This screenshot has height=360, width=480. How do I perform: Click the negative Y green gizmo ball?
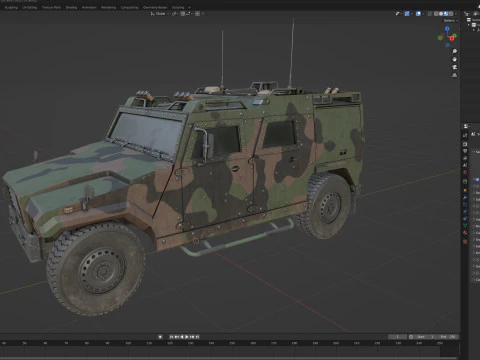440,38
